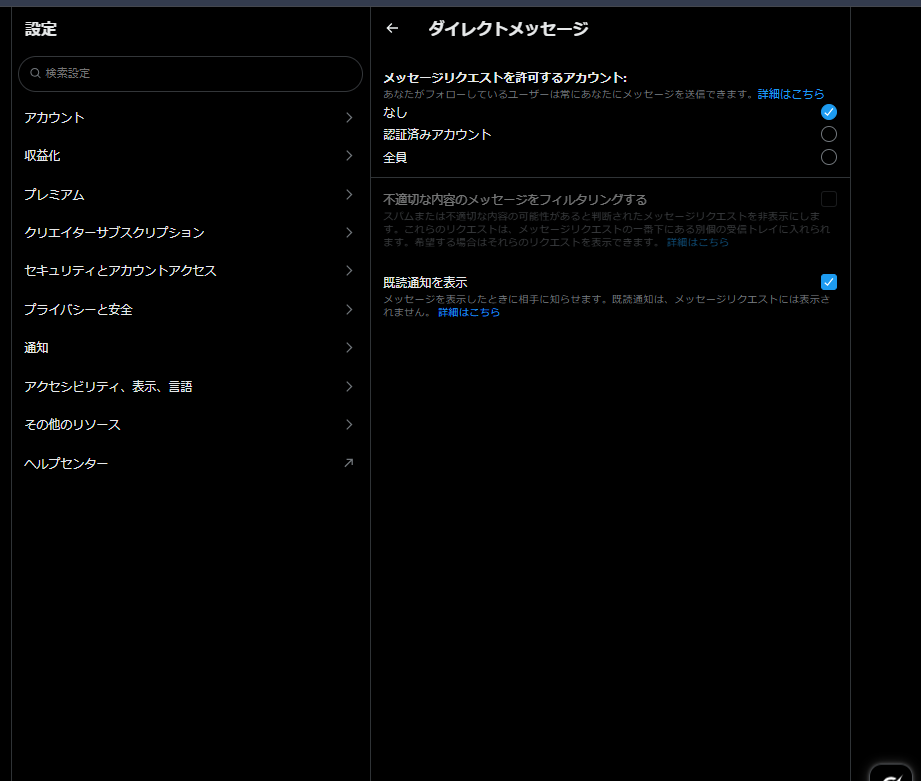921x781 pixels.
Task: Open the 収益化 settings menu
Action: 190,156
